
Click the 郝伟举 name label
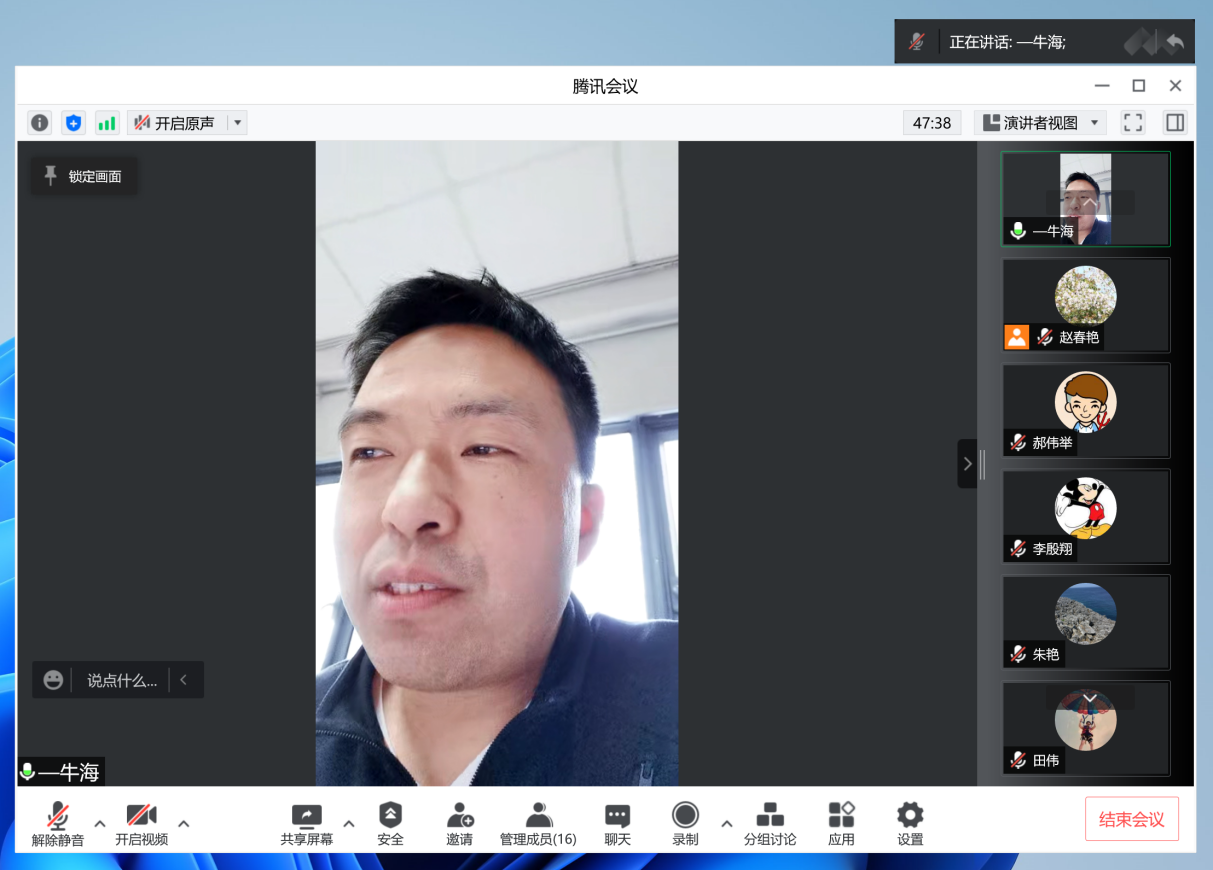click(x=1052, y=443)
